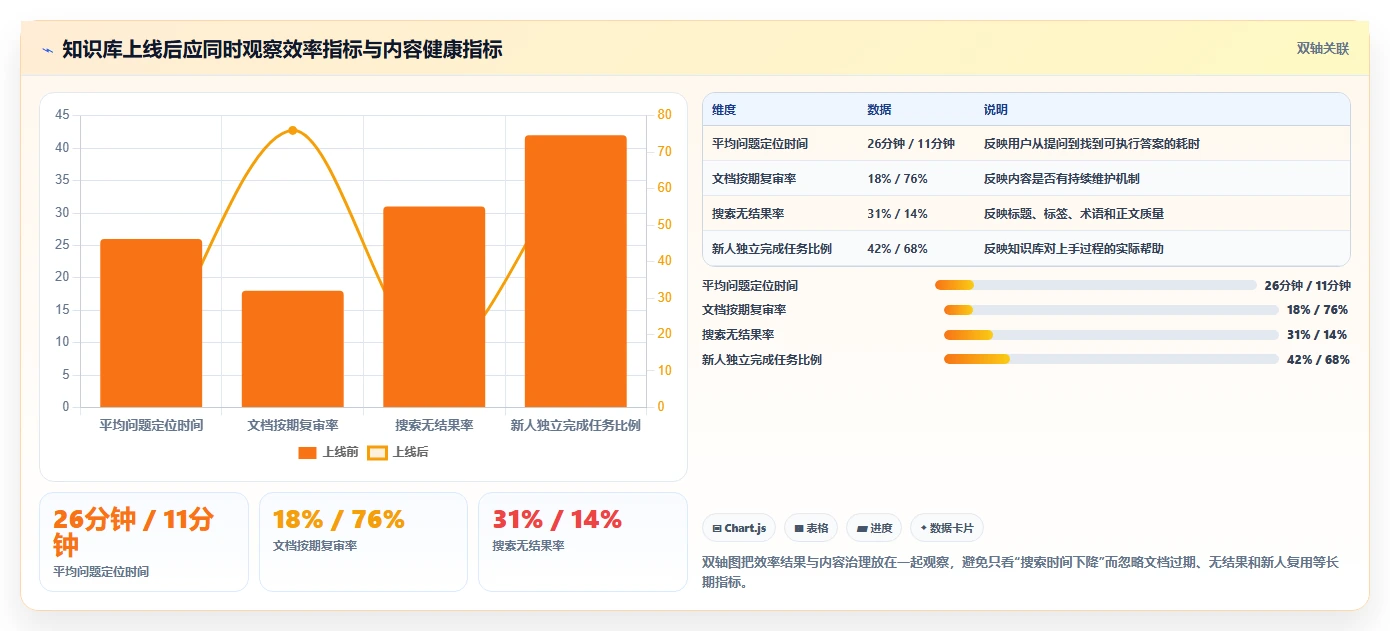Open the 26分钟 / 11分钟 data card
The height and width of the screenshot is (631, 1390).
pyautogui.click(x=144, y=542)
